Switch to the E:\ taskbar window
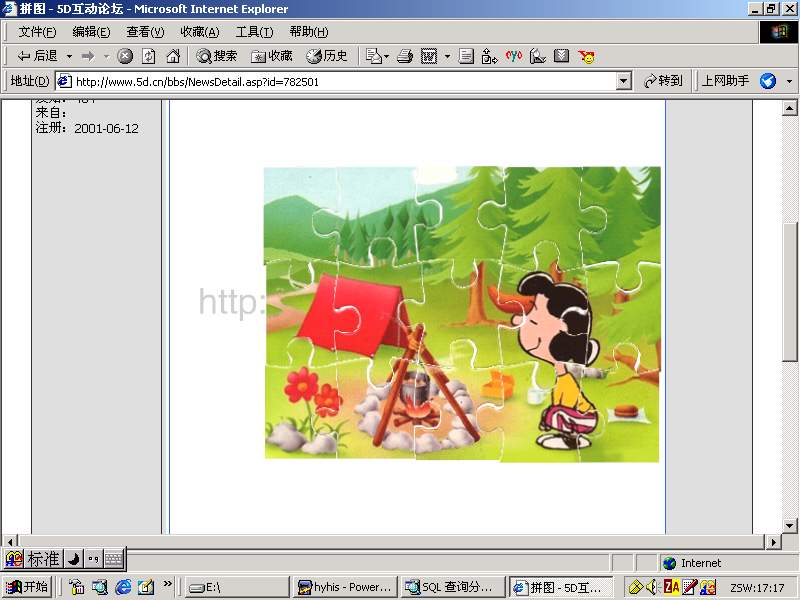This screenshot has height=600, width=800. click(236, 587)
